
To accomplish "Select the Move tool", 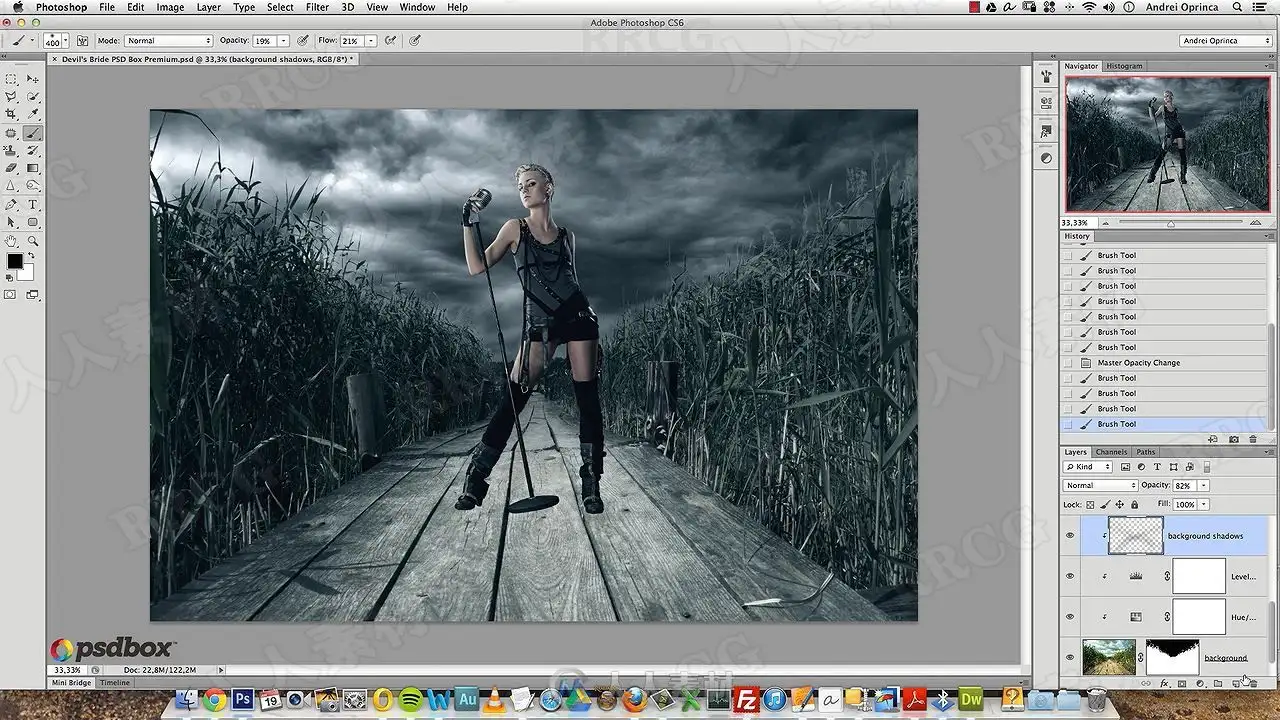I will coord(33,79).
